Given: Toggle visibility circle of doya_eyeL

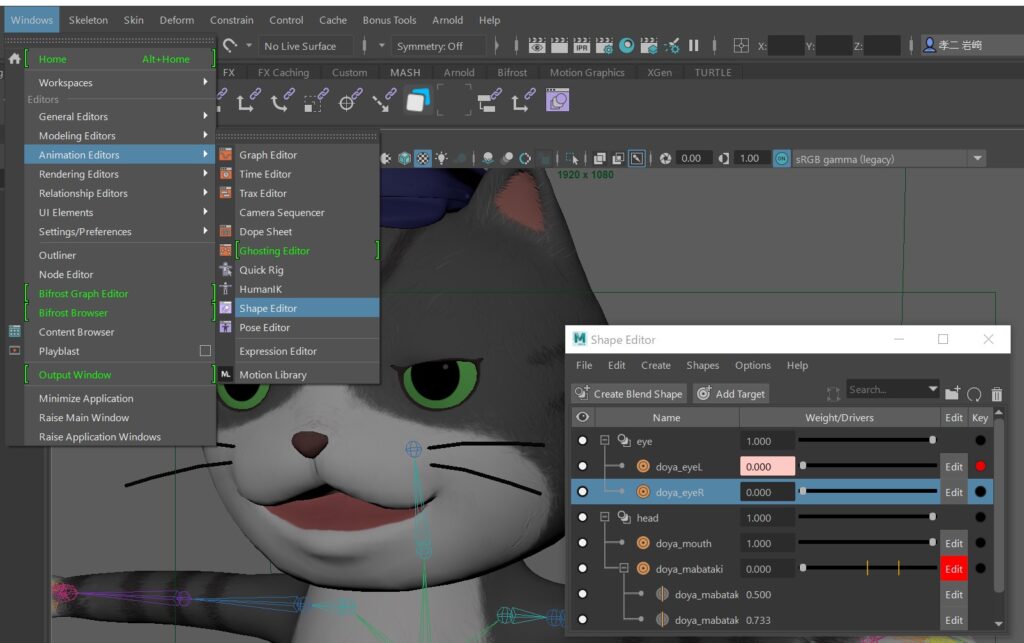Looking at the screenshot, I should click(x=583, y=466).
